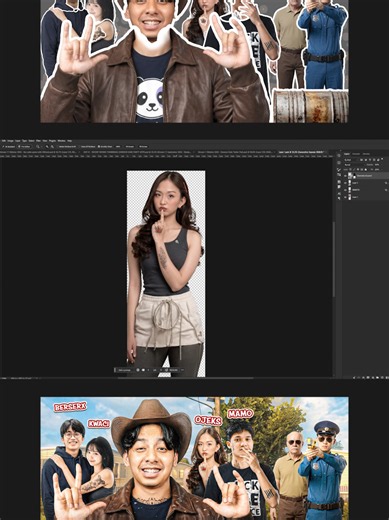The height and width of the screenshot is (520, 389).
Task: Click the lock image pixels brush icon
Action: click(354, 169)
